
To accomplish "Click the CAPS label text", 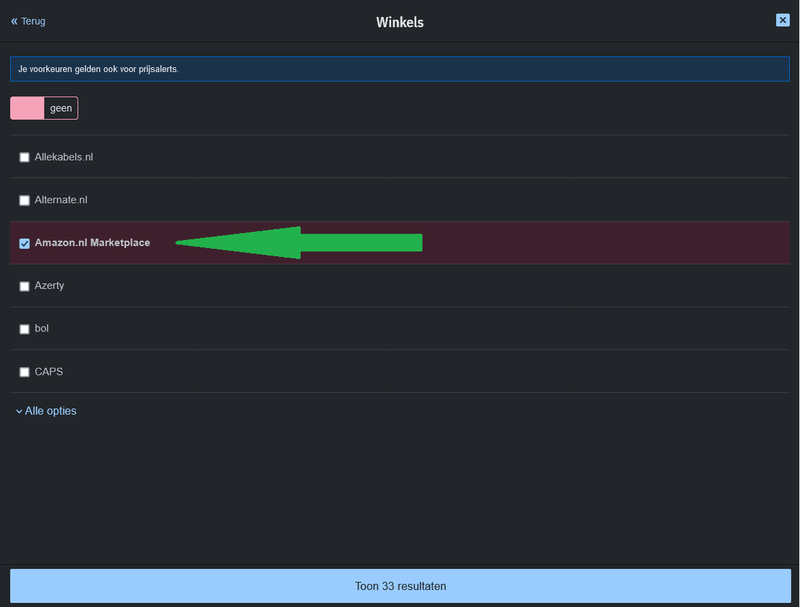I will (49, 371).
